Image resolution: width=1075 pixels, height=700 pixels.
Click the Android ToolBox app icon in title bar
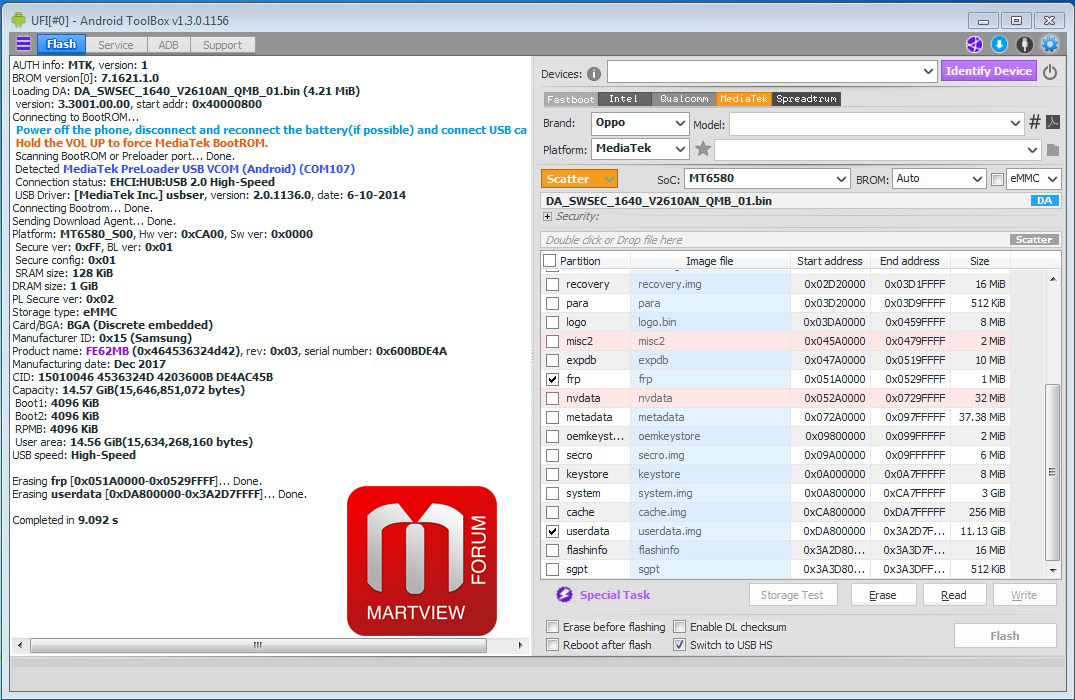(x=19, y=20)
